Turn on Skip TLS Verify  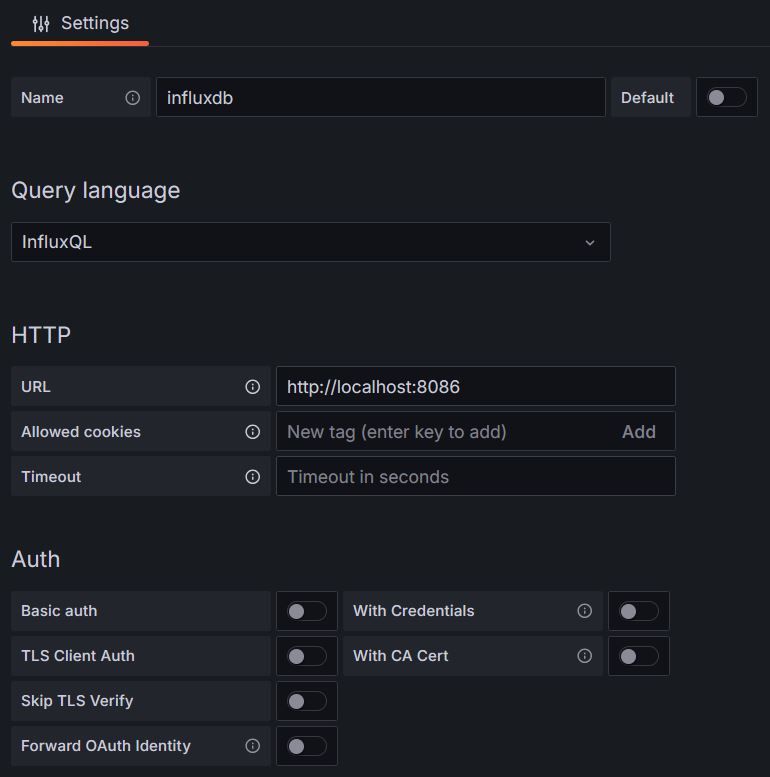click(x=306, y=701)
